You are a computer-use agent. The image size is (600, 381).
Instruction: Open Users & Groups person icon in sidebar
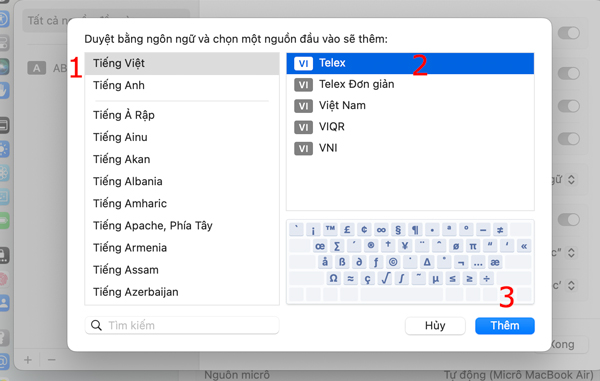(x=3, y=303)
